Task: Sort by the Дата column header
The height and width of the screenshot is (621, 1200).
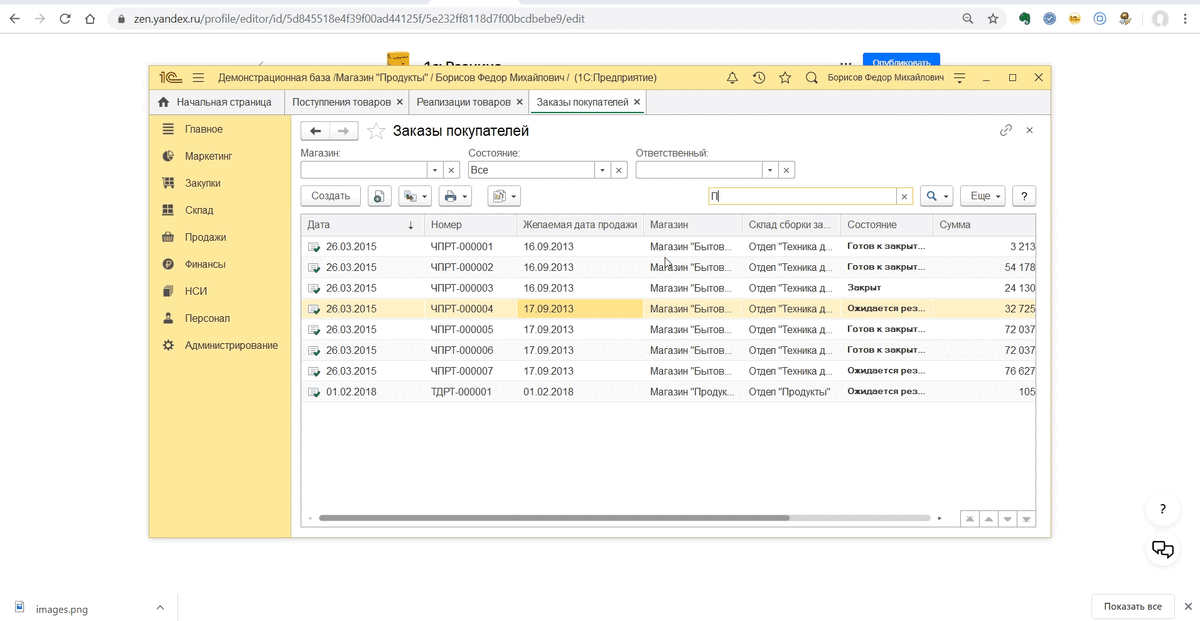Action: coord(362,225)
